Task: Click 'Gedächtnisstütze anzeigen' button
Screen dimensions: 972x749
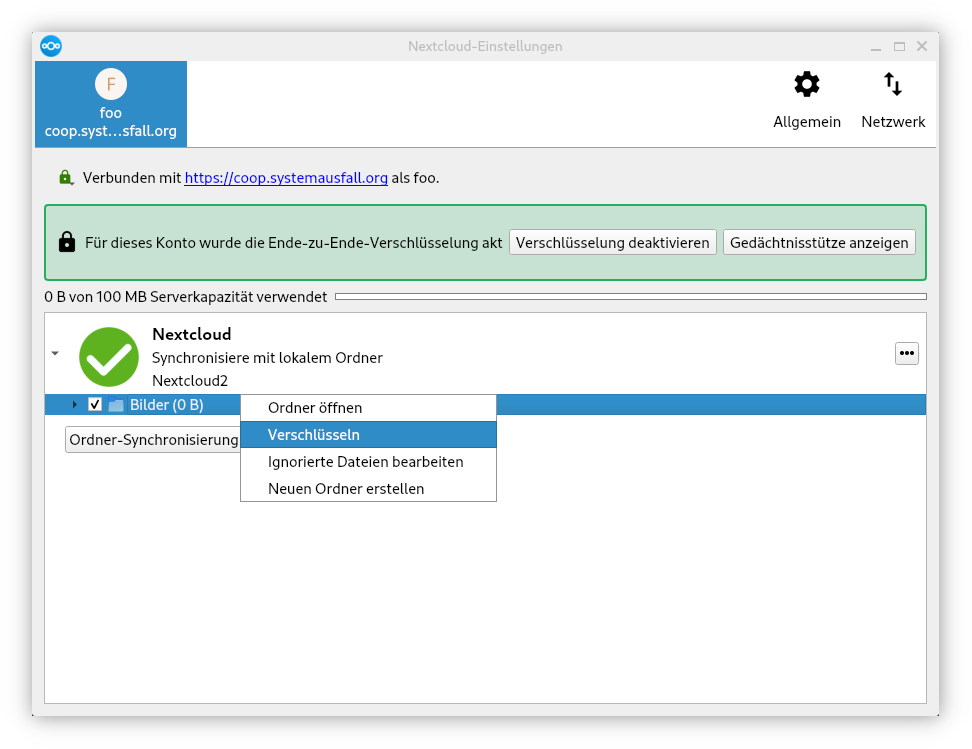Action: point(819,242)
